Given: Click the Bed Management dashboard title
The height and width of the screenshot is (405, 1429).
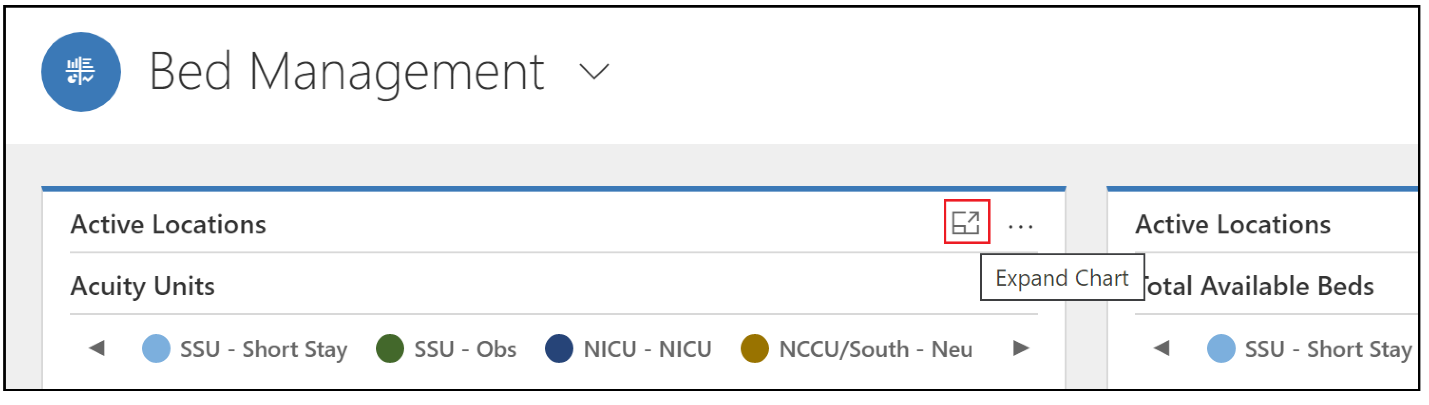Looking at the screenshot, I should coord(347,73).
